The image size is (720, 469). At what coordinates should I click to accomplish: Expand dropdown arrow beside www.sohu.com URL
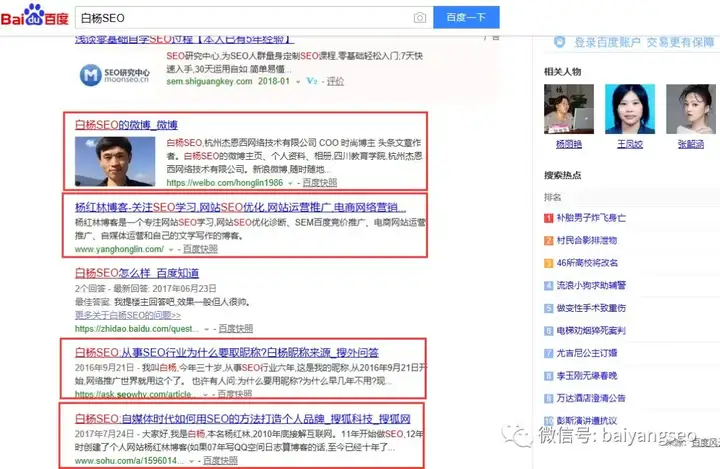[x=191, y=461]
